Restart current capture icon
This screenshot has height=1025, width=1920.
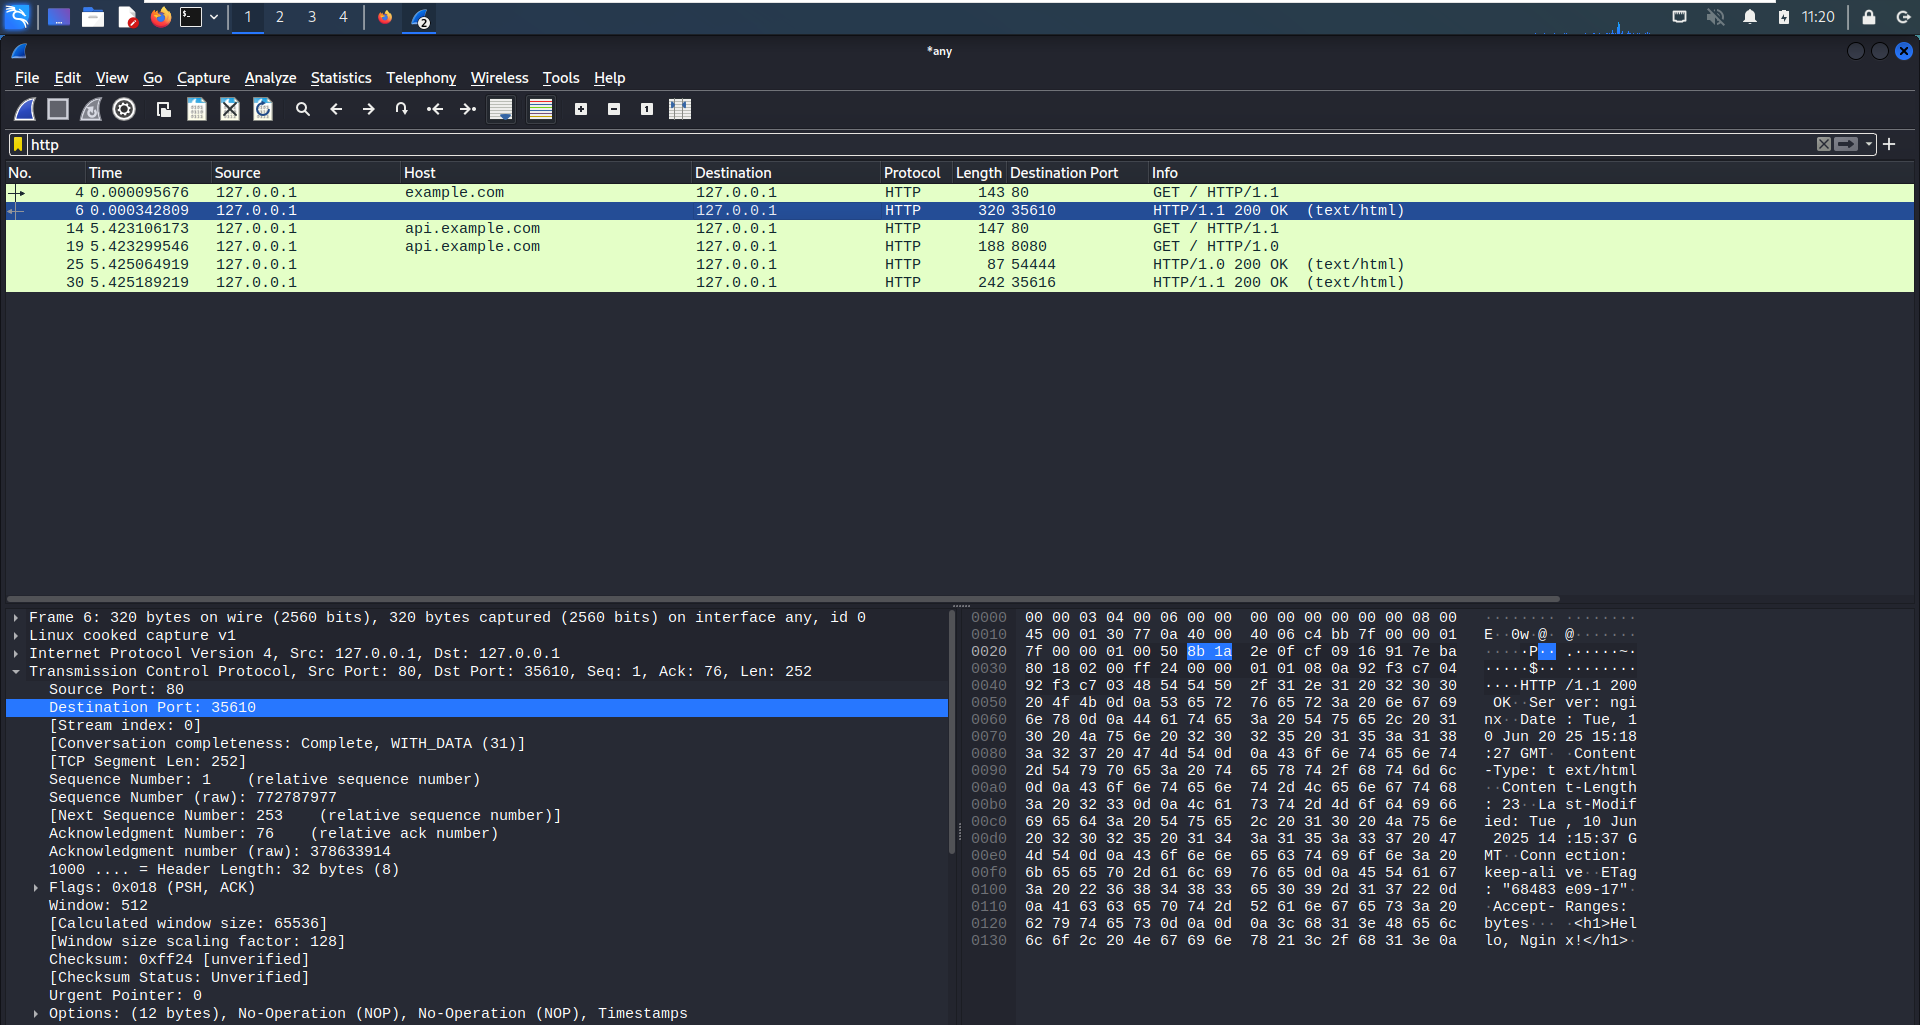tap(91, 109)
